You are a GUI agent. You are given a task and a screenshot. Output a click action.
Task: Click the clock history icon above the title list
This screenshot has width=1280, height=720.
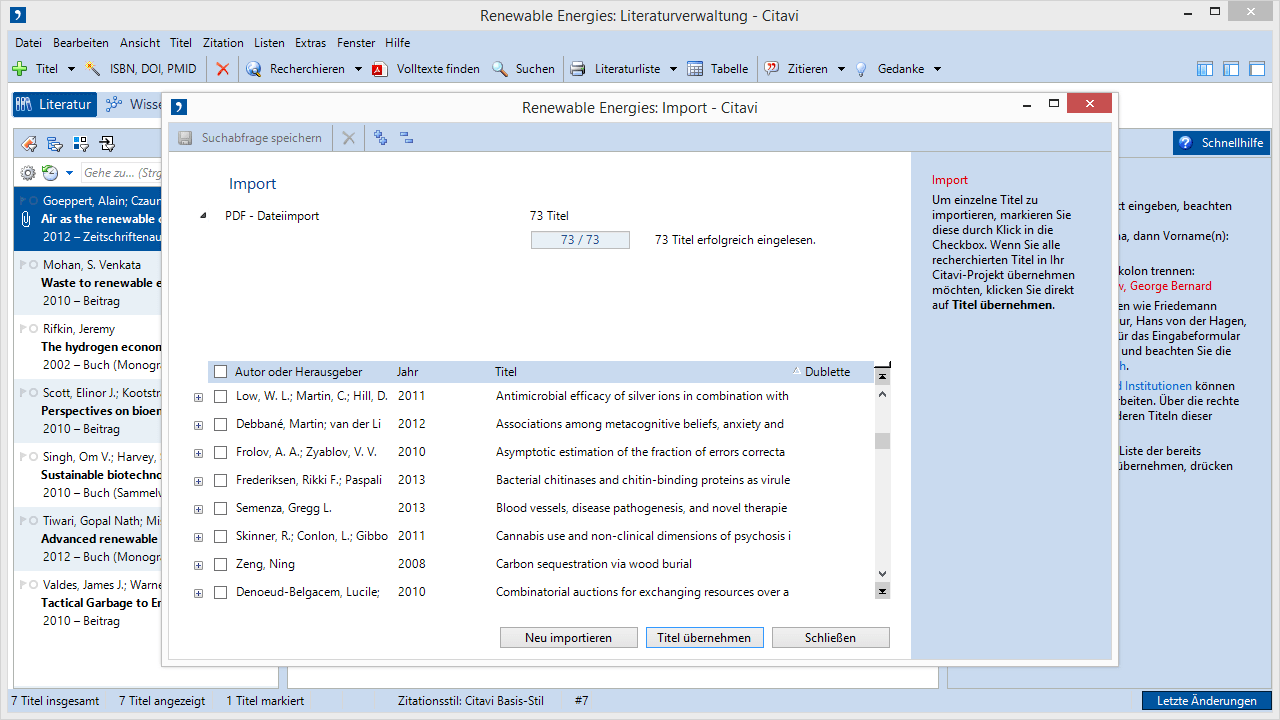50,173
